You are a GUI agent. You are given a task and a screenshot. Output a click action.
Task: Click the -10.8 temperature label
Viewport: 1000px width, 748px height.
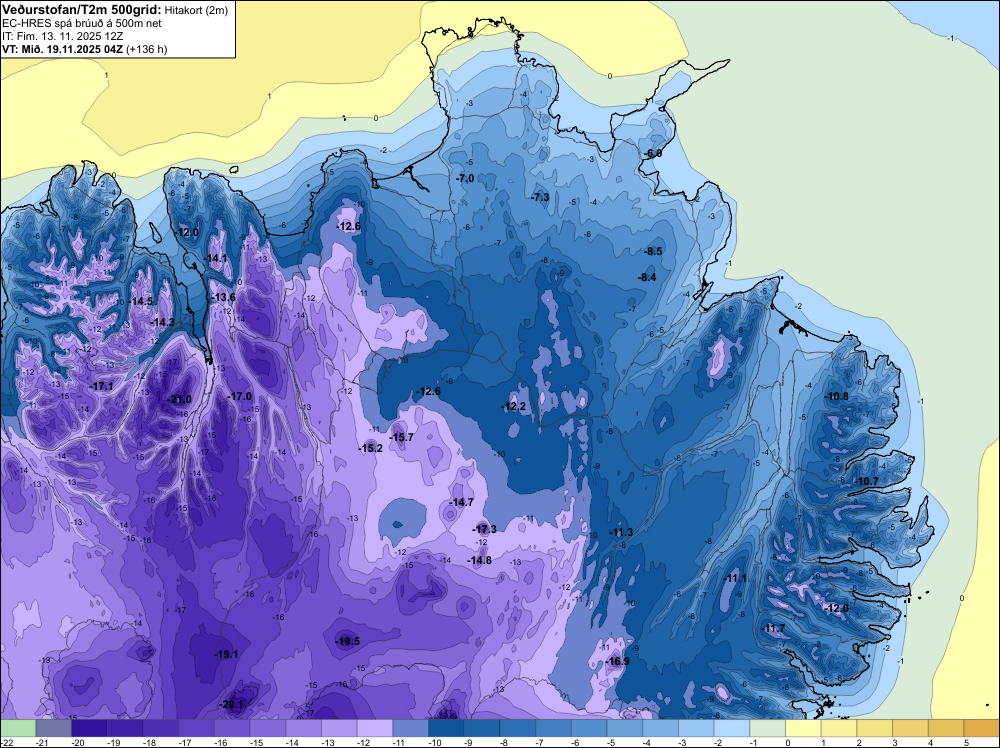[x=837, y=397]
